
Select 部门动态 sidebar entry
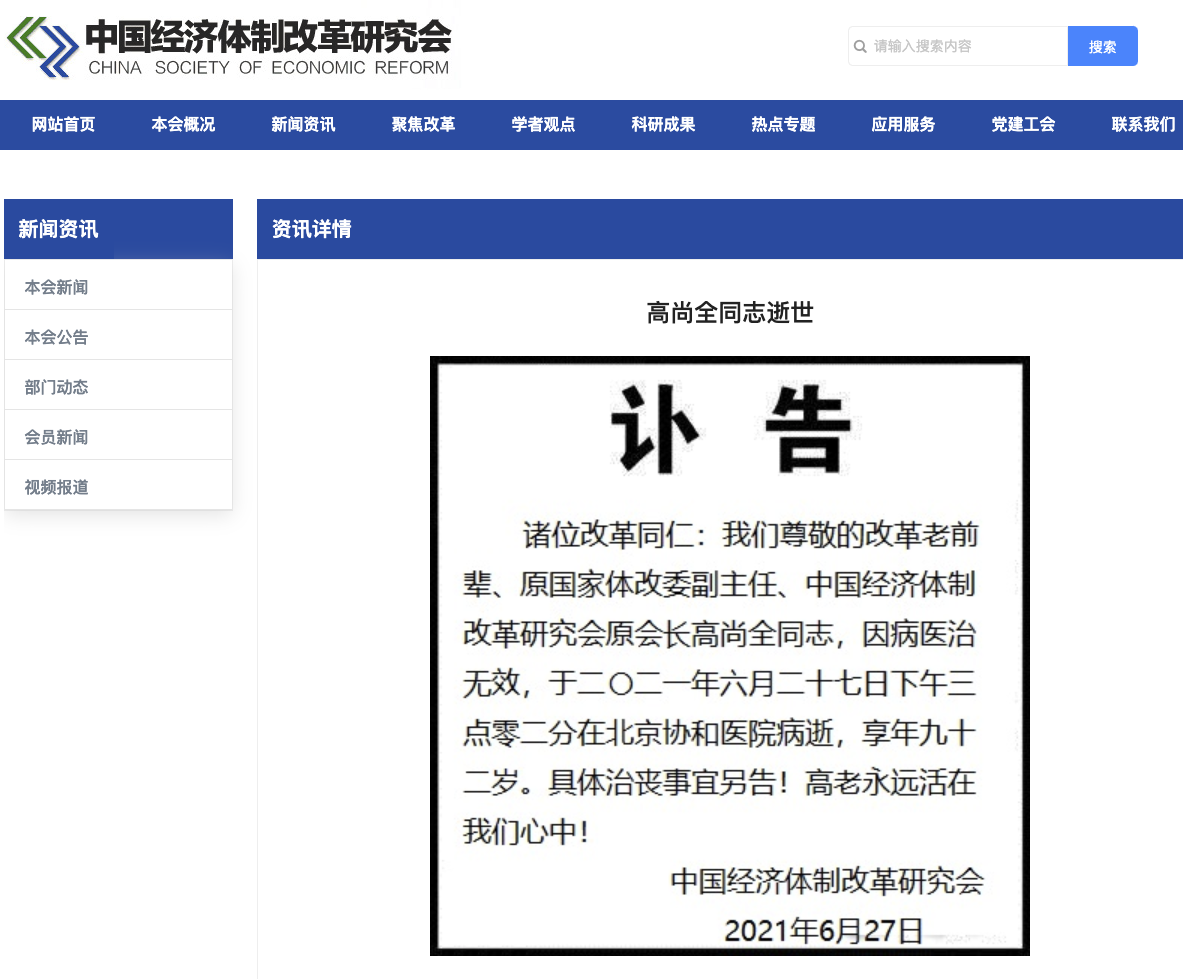click(x=118, y=386)
